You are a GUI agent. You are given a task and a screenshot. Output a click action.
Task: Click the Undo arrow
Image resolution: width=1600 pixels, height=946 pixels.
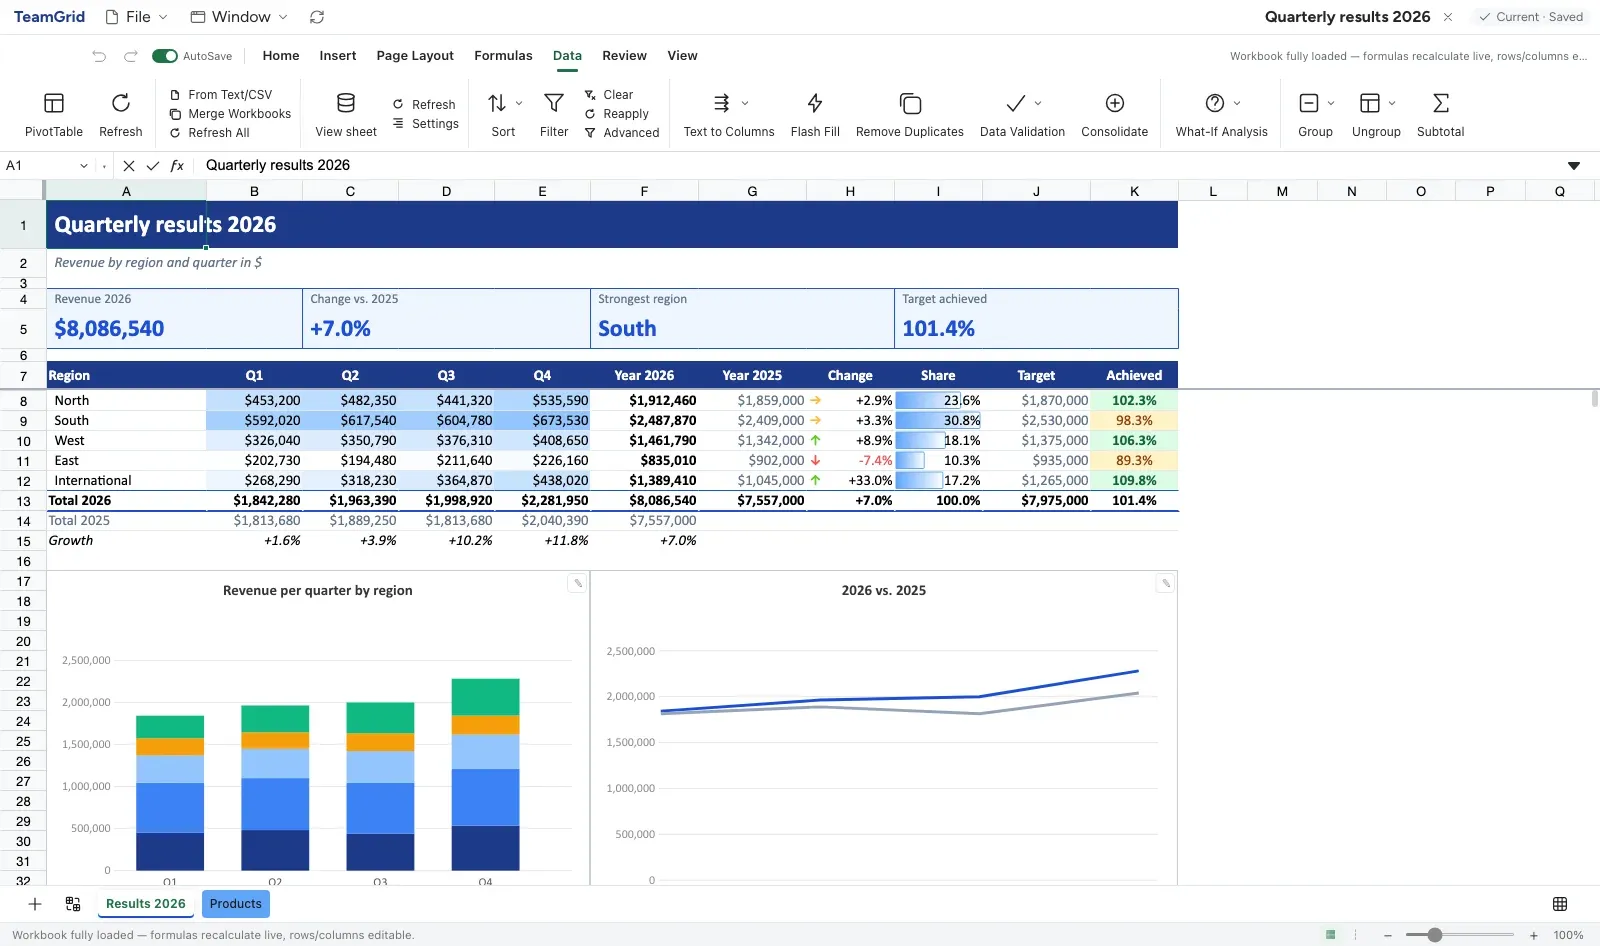(99, 56)
